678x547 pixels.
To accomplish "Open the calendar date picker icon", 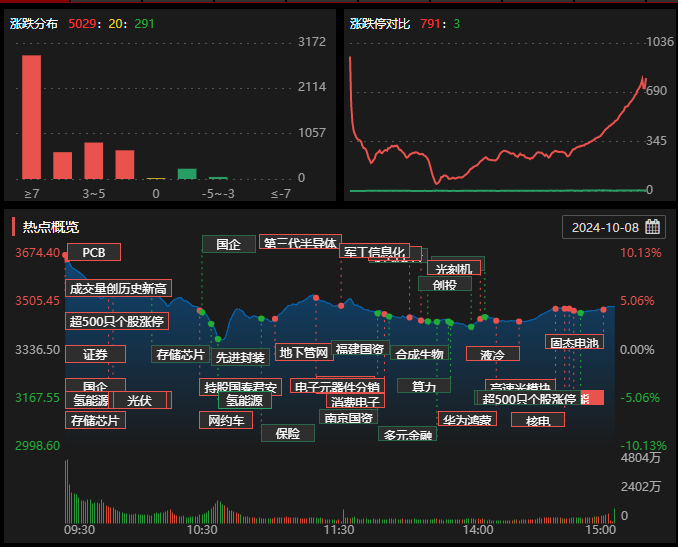I will point(652,227).
